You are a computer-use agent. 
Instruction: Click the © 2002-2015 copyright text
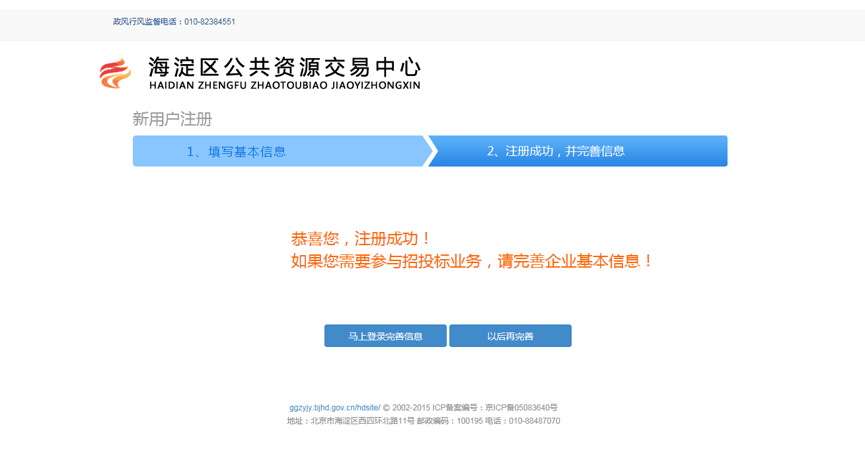406,408
